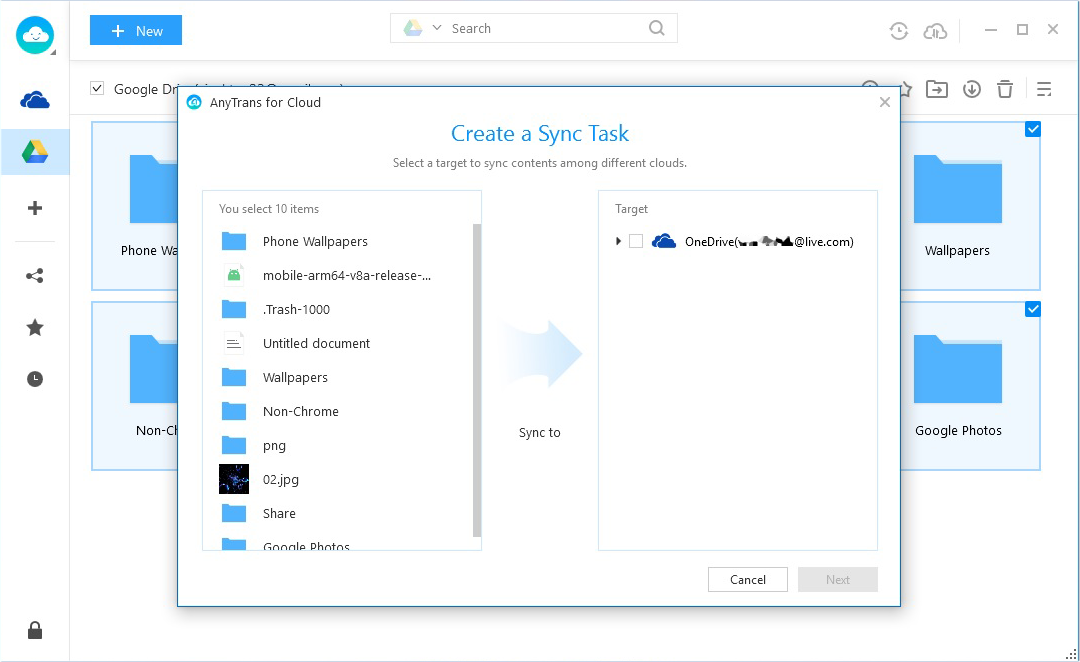Add a new cloud with the sidebar plus icon
The image size is (1080, 662).
point(34,208)
